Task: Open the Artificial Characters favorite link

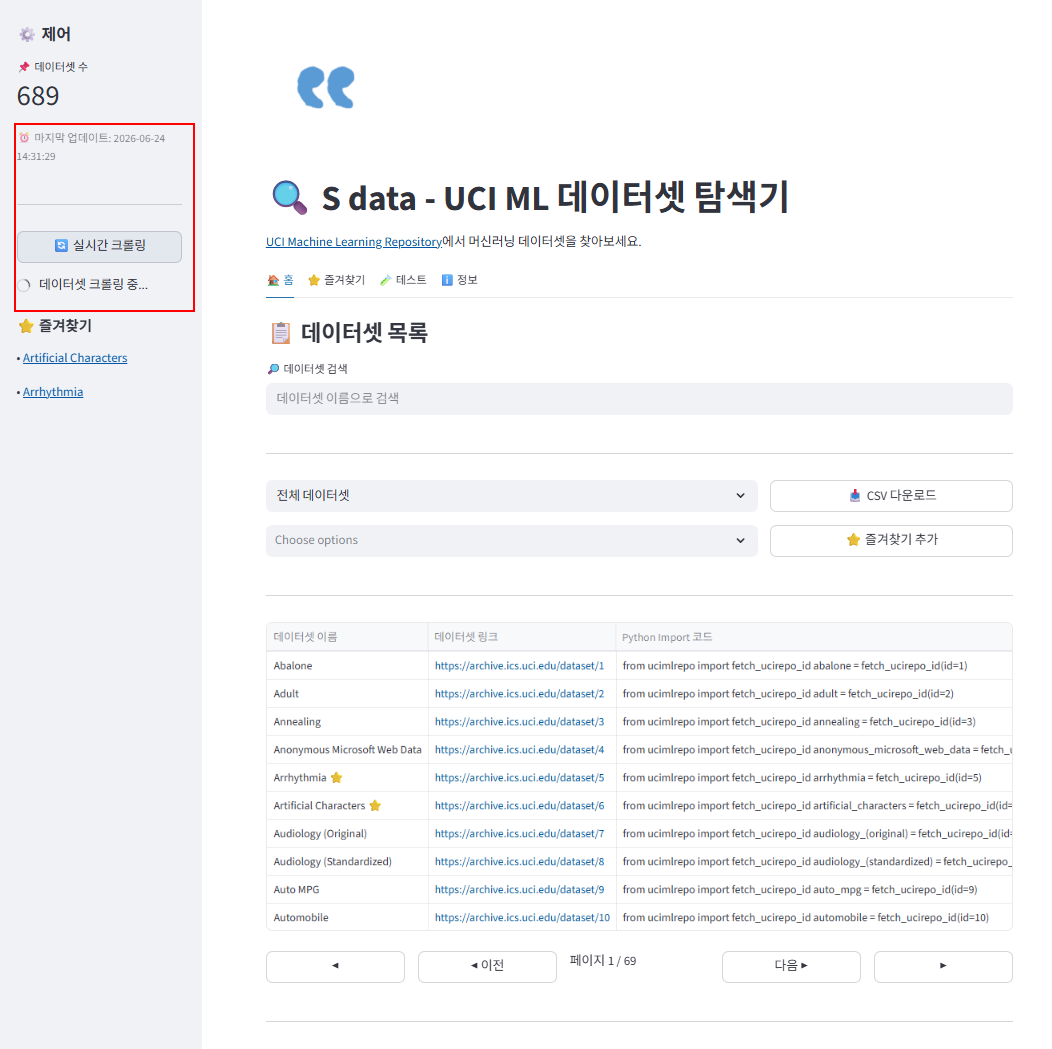Action: click(75, 358)
